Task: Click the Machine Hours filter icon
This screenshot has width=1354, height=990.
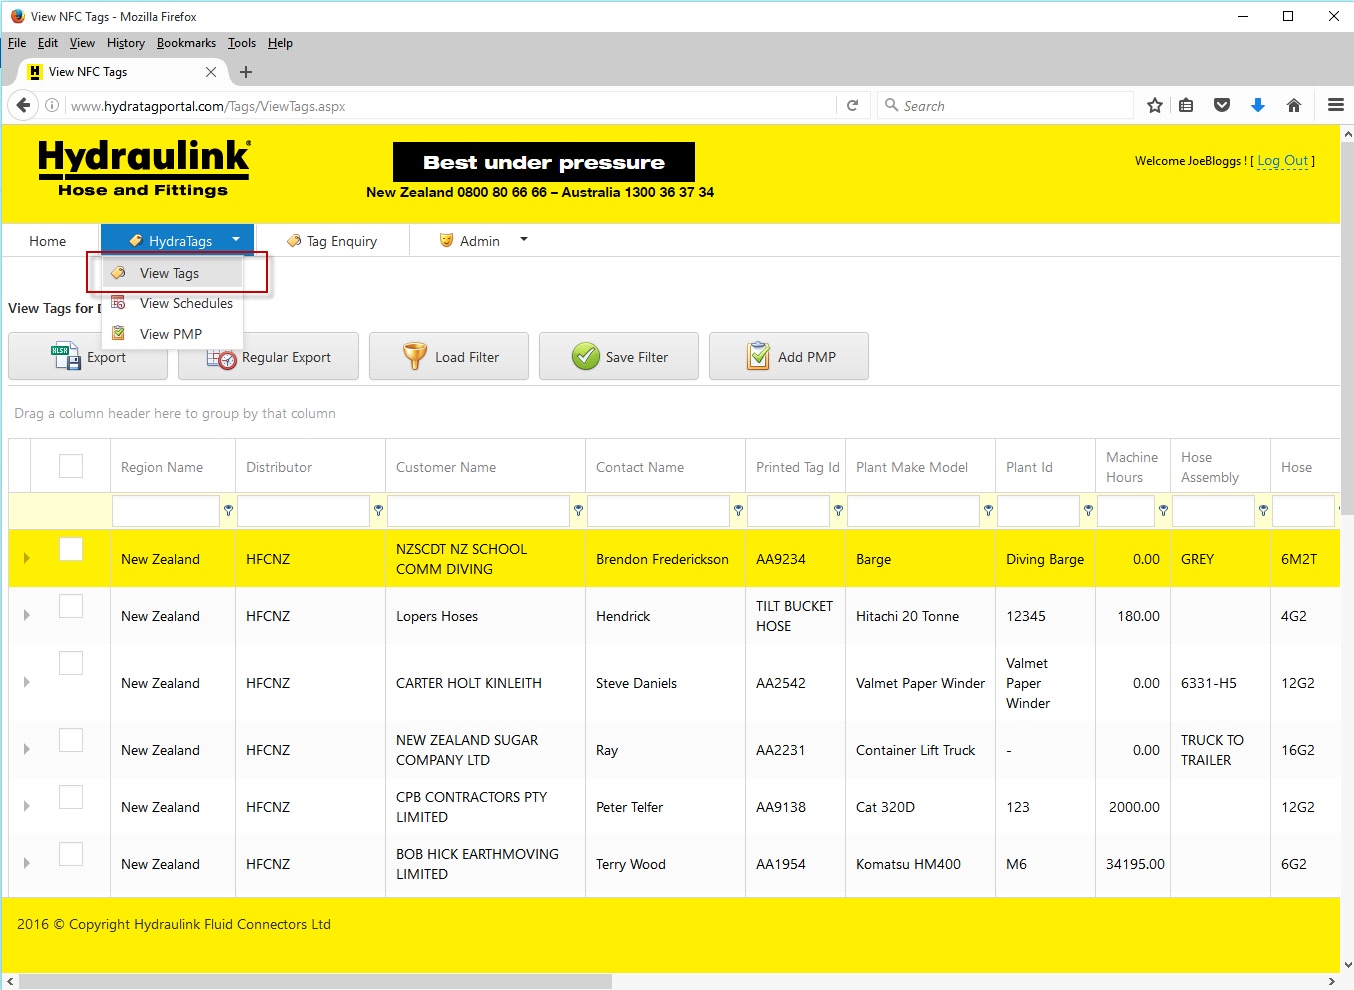Action: [x=1163, y=510]
